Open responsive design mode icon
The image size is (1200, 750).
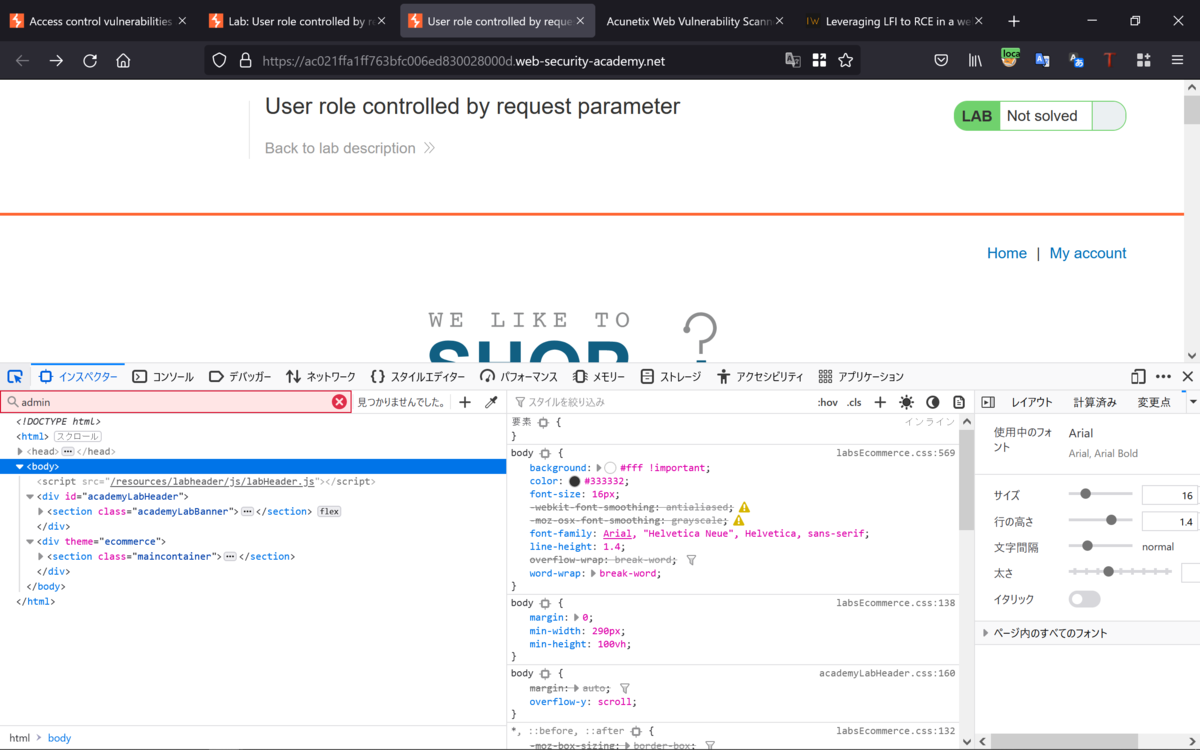pyautogui.click(x=1138, y=377)
